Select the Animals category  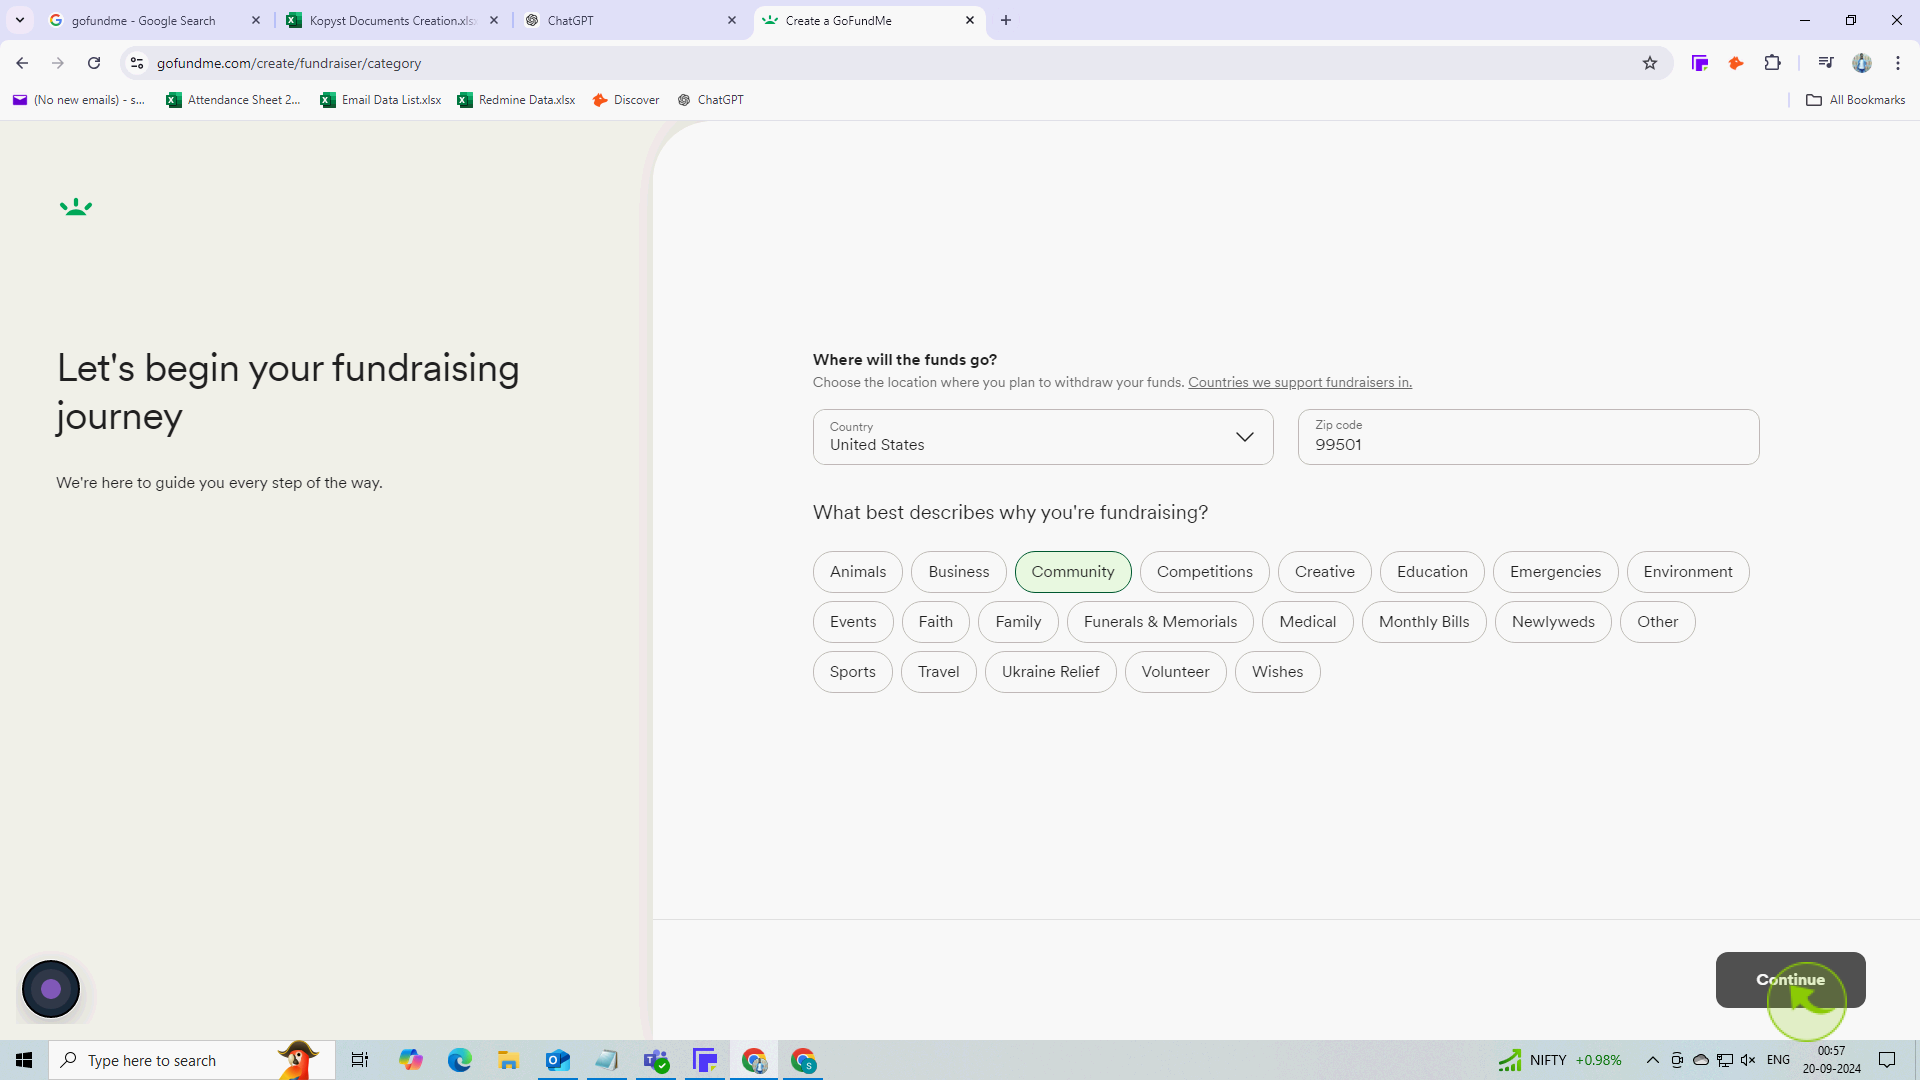[858, 572]
